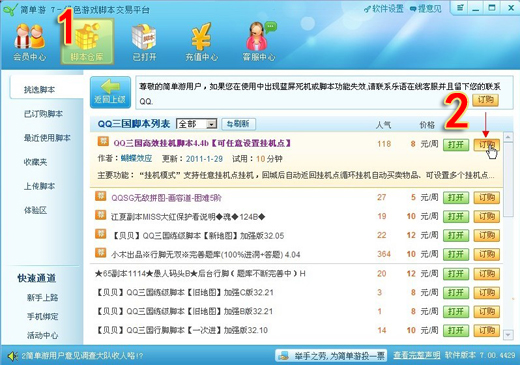Click 打开 for 【一次进】加强版32.10 row
Image resolution: width=520 pixels, height=365 pixels.
point(456,330)
